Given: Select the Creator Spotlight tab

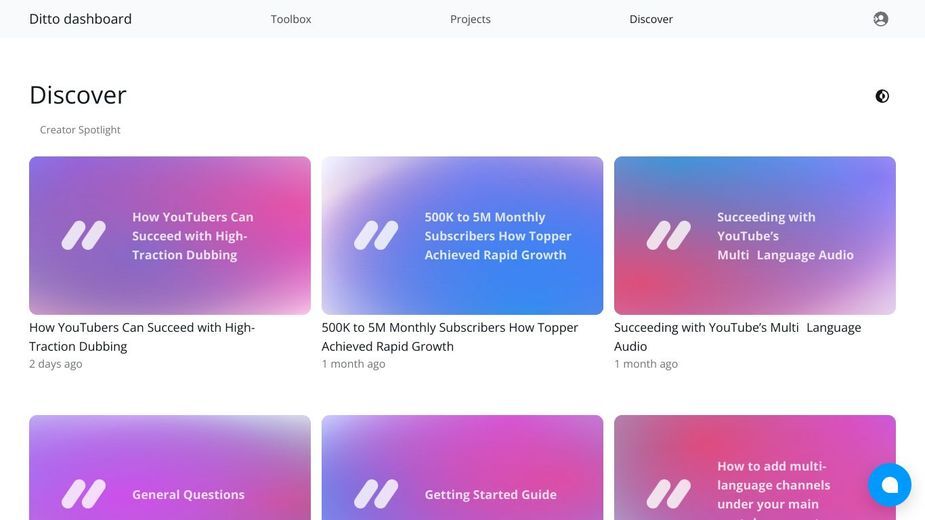Looking at the screenshot, I should [80, 130].
